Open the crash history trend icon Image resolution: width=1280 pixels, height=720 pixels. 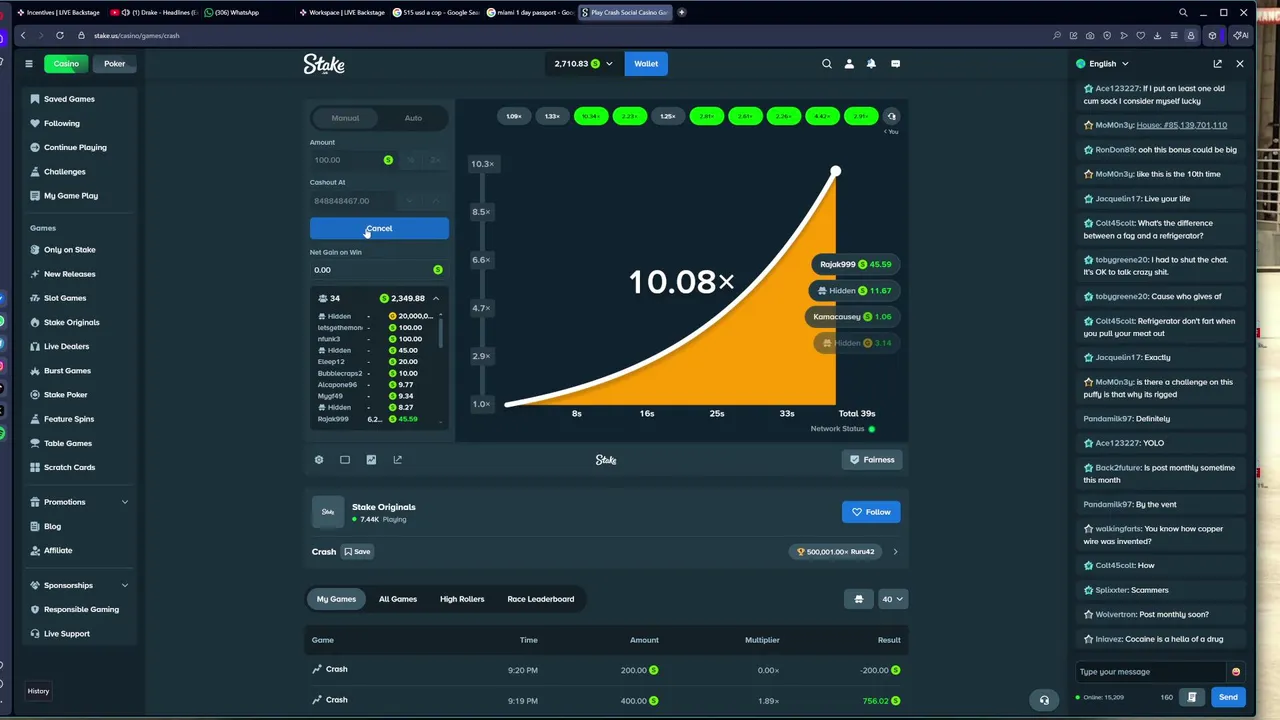click(x=892, y=116)
